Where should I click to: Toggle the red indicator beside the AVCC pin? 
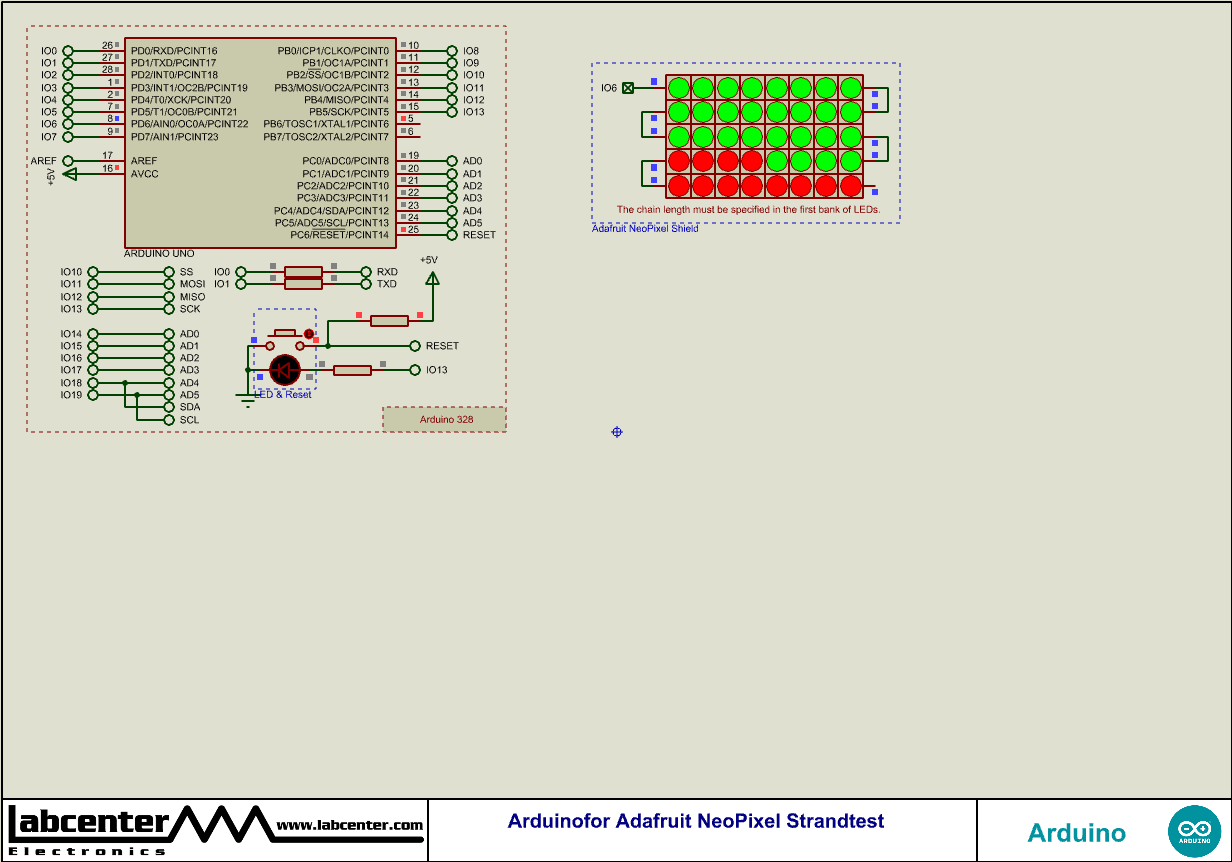point(117,167)
